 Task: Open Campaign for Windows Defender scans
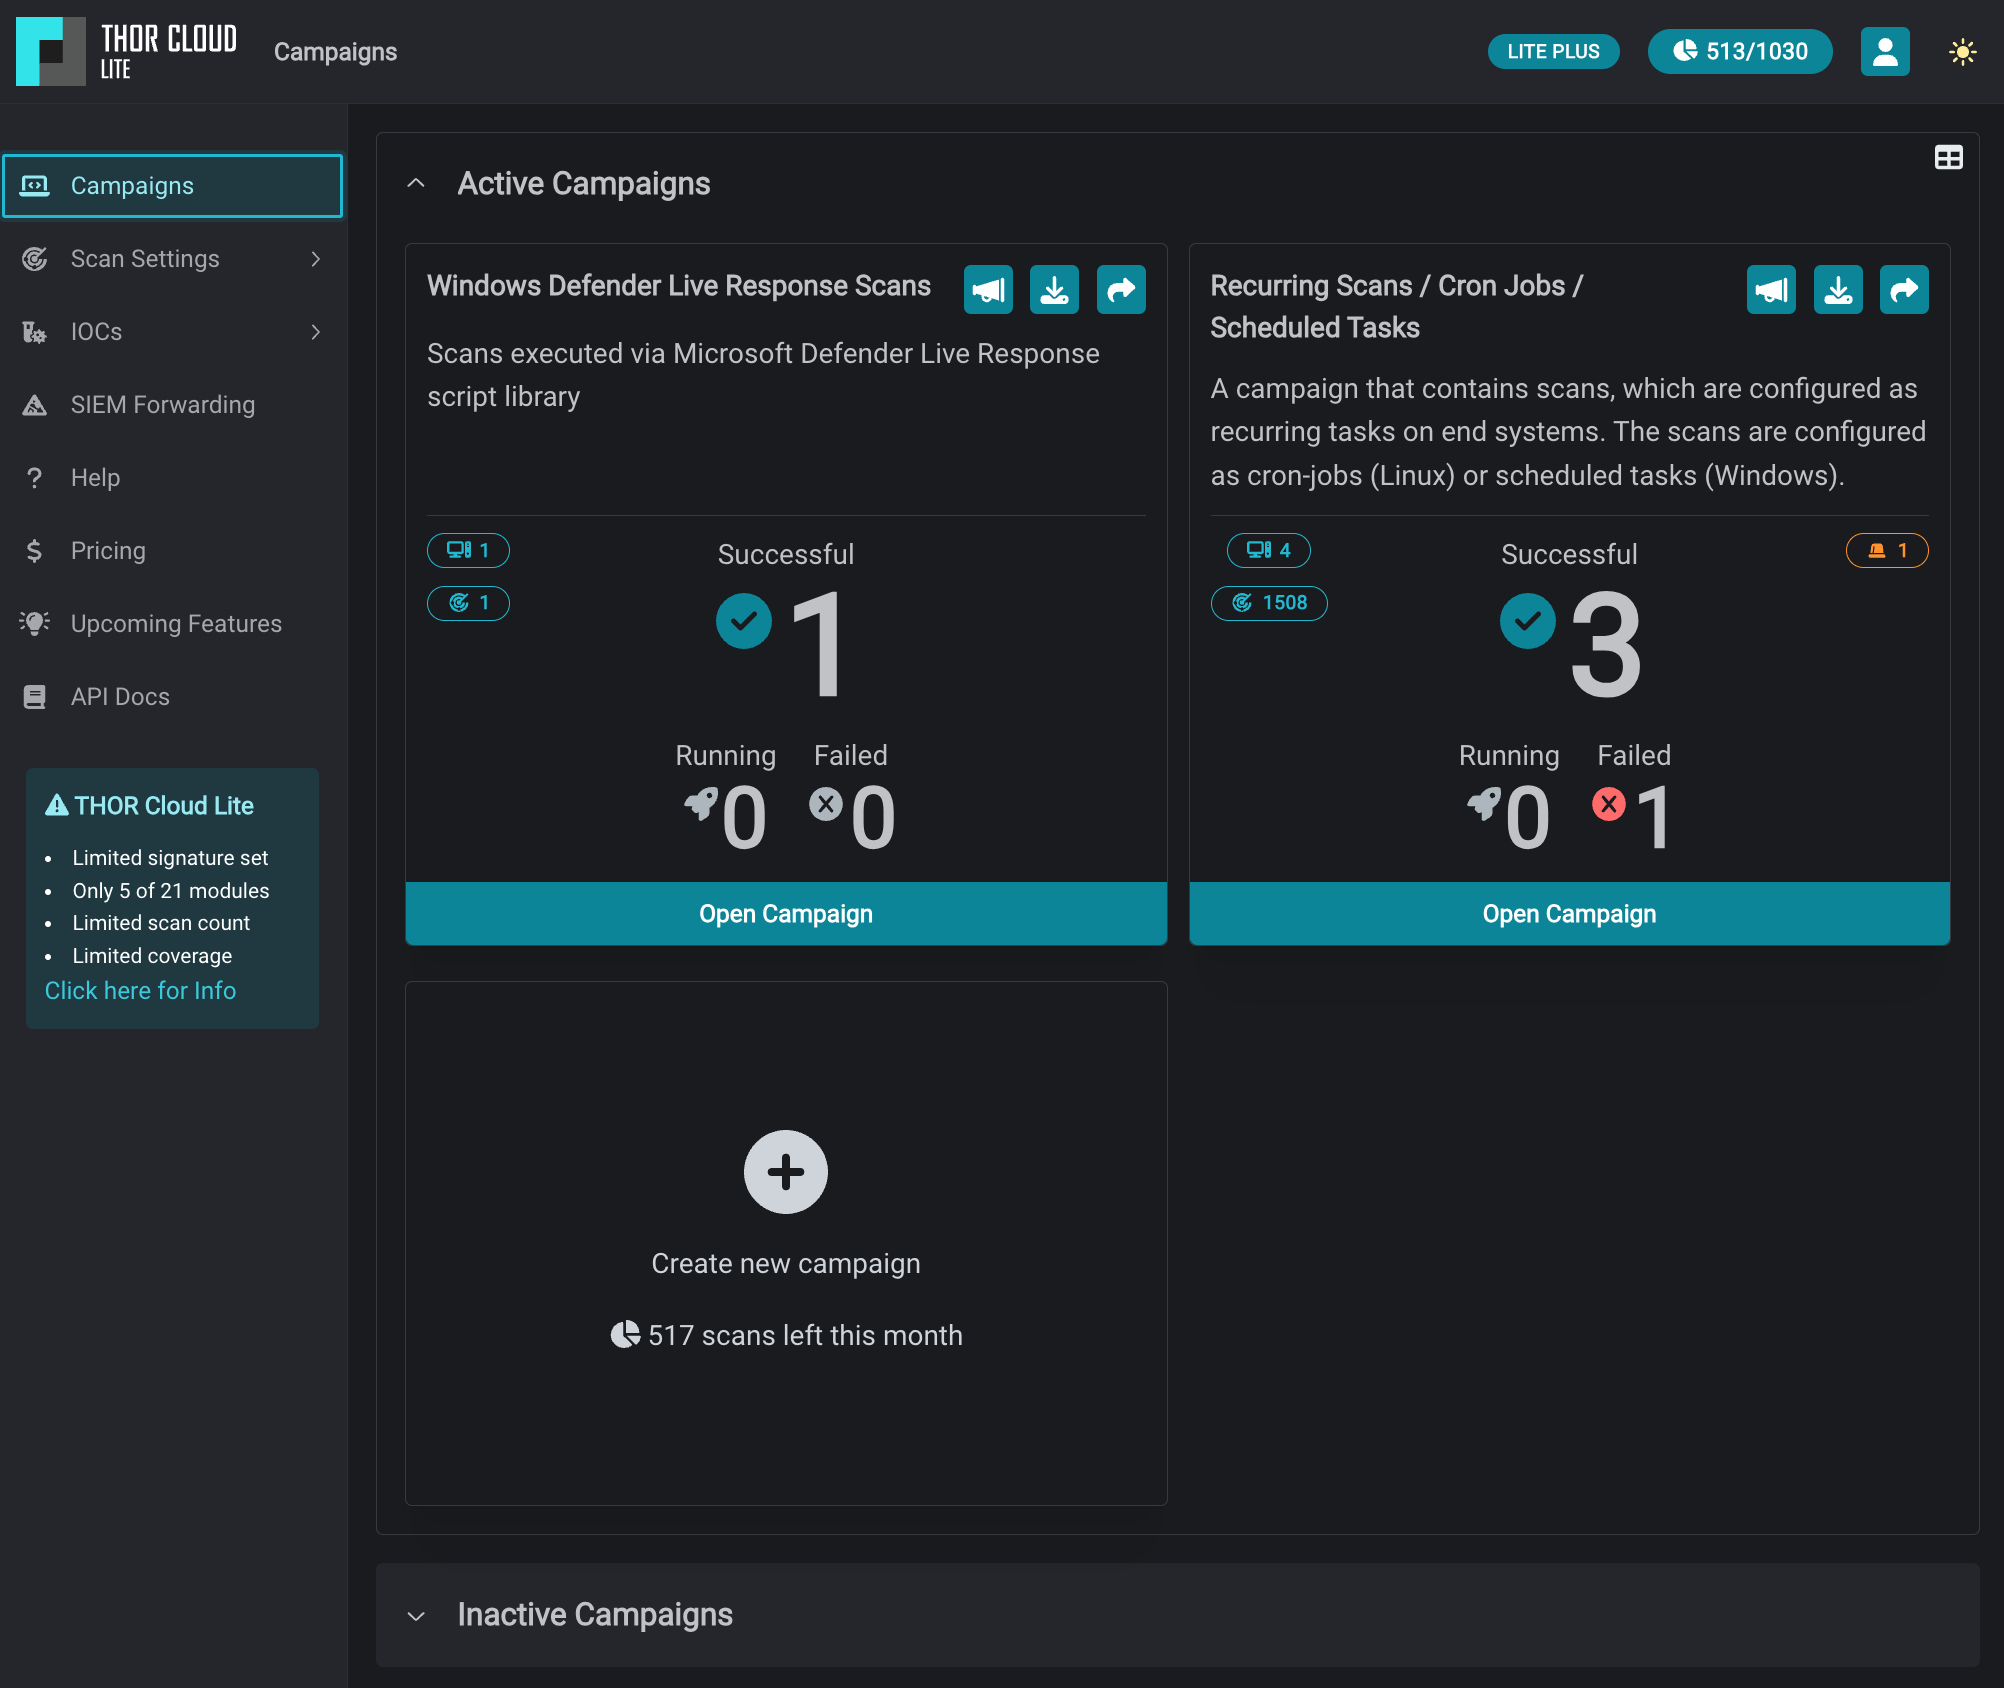tap(786, 914)
